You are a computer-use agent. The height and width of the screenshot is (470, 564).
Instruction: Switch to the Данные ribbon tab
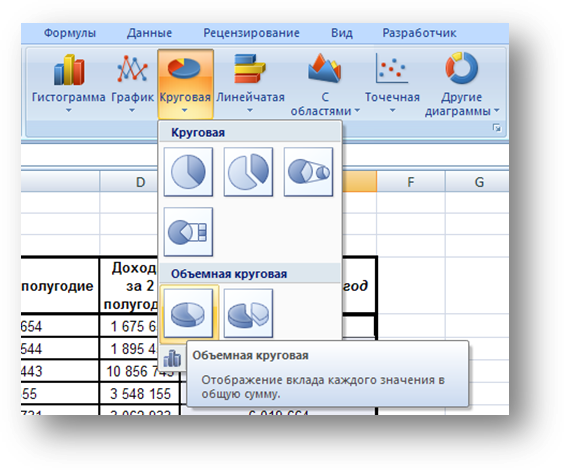point(149,33)
